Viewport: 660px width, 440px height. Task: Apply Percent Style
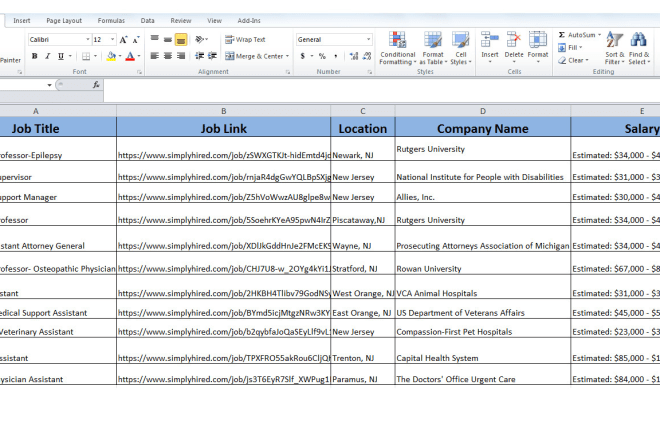point(322,56)
